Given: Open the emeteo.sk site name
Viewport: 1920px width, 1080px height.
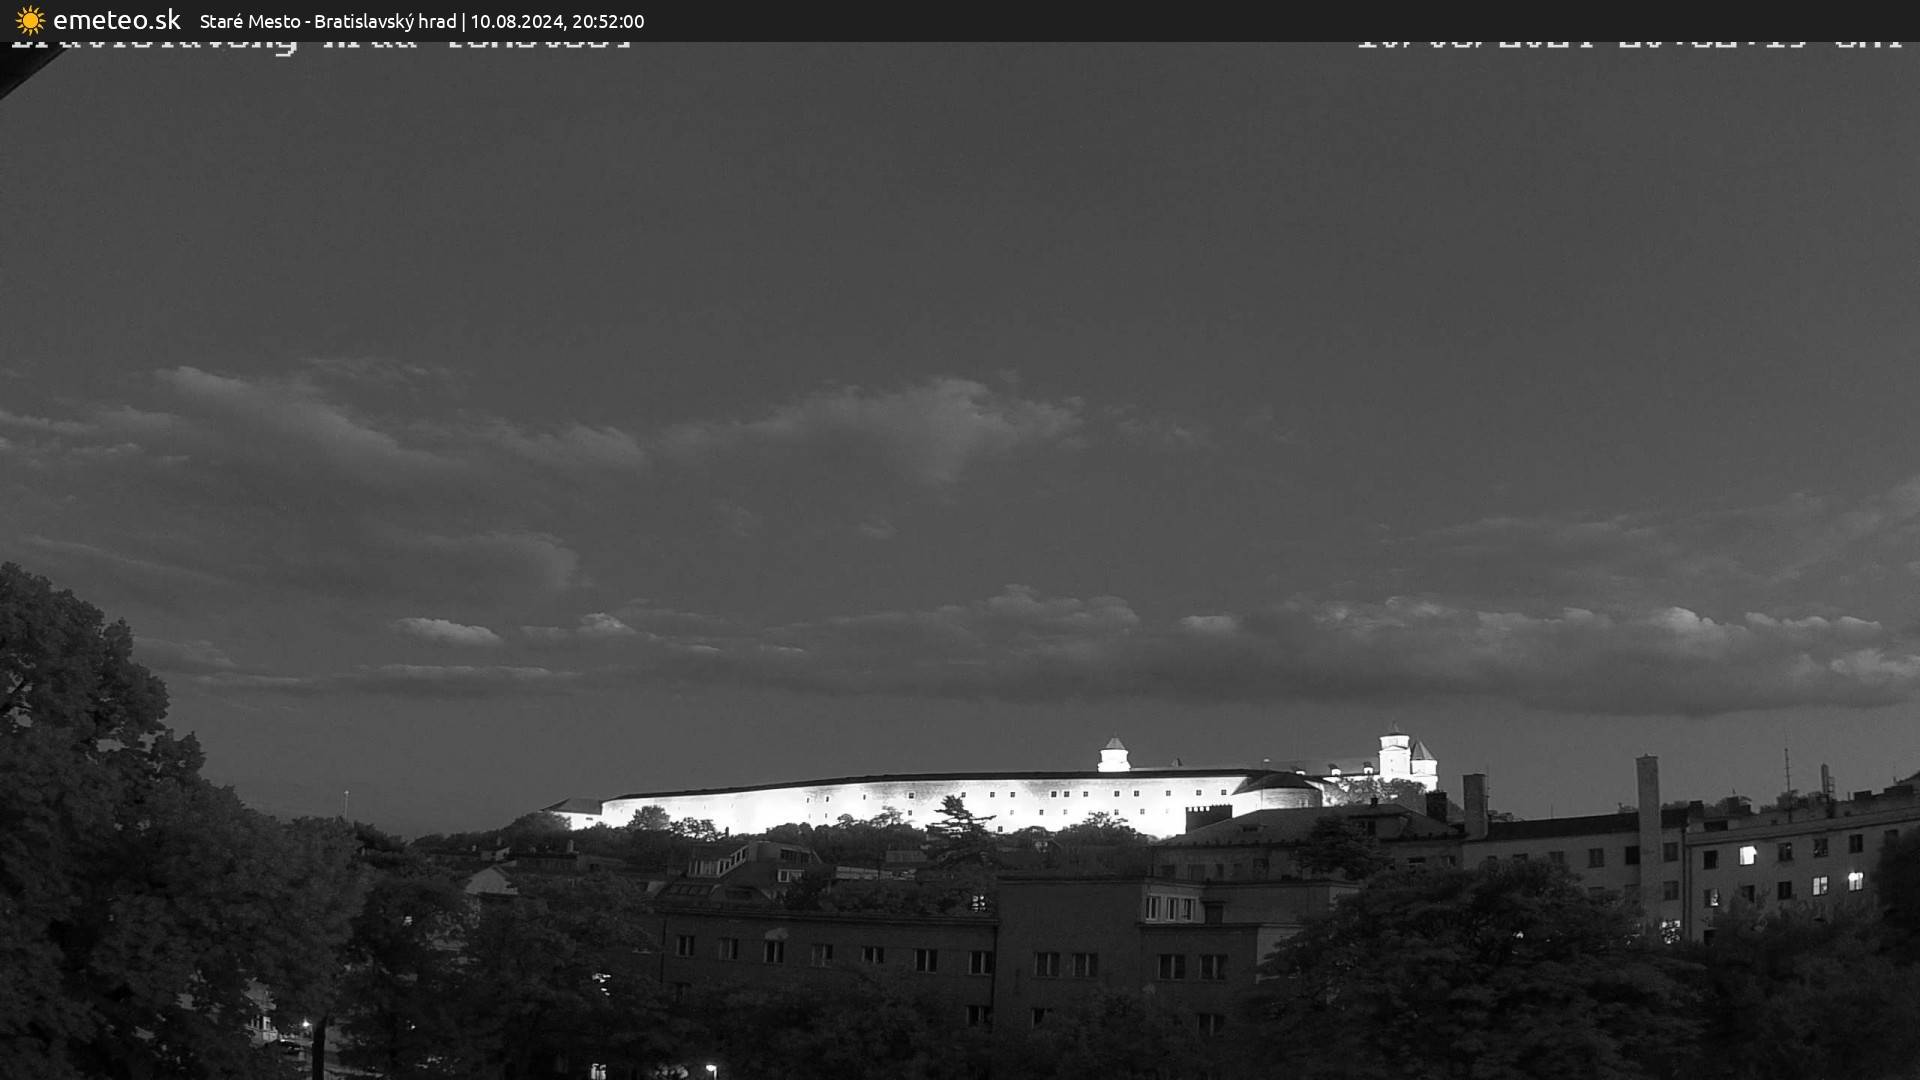Looking at the screenshot, I should point(116,20).
